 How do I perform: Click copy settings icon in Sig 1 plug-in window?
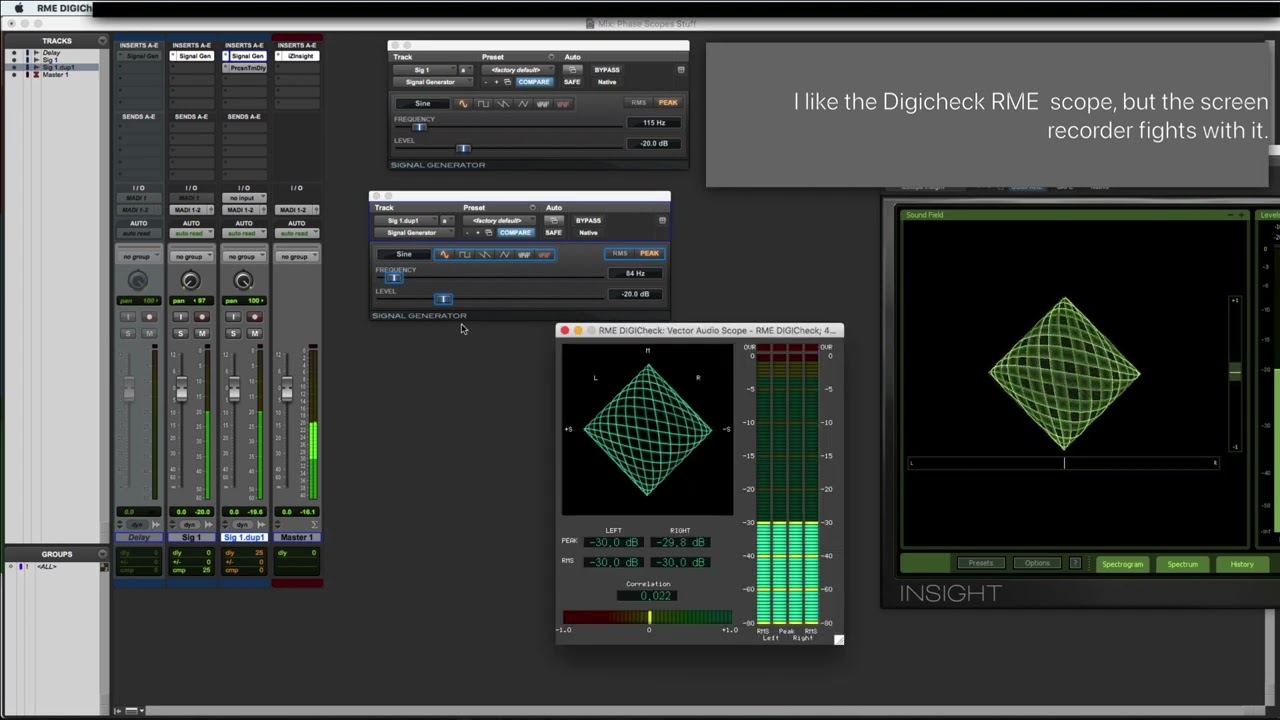(x=508, y=82)
